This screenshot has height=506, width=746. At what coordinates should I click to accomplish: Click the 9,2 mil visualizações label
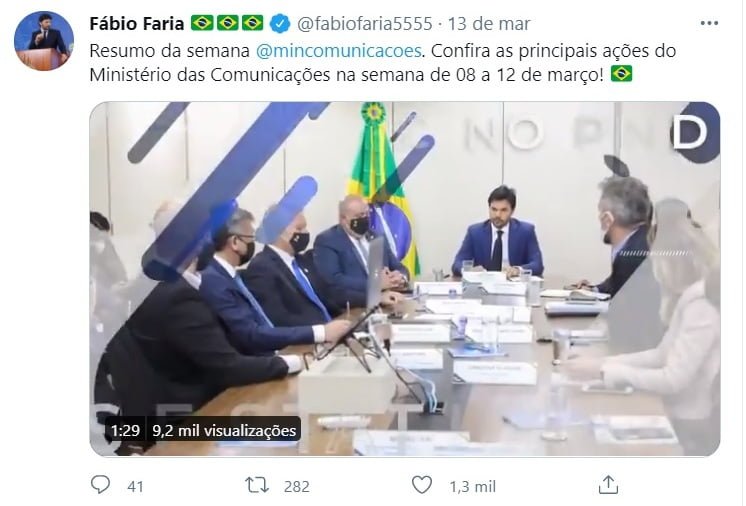click(x=224, y=430)
